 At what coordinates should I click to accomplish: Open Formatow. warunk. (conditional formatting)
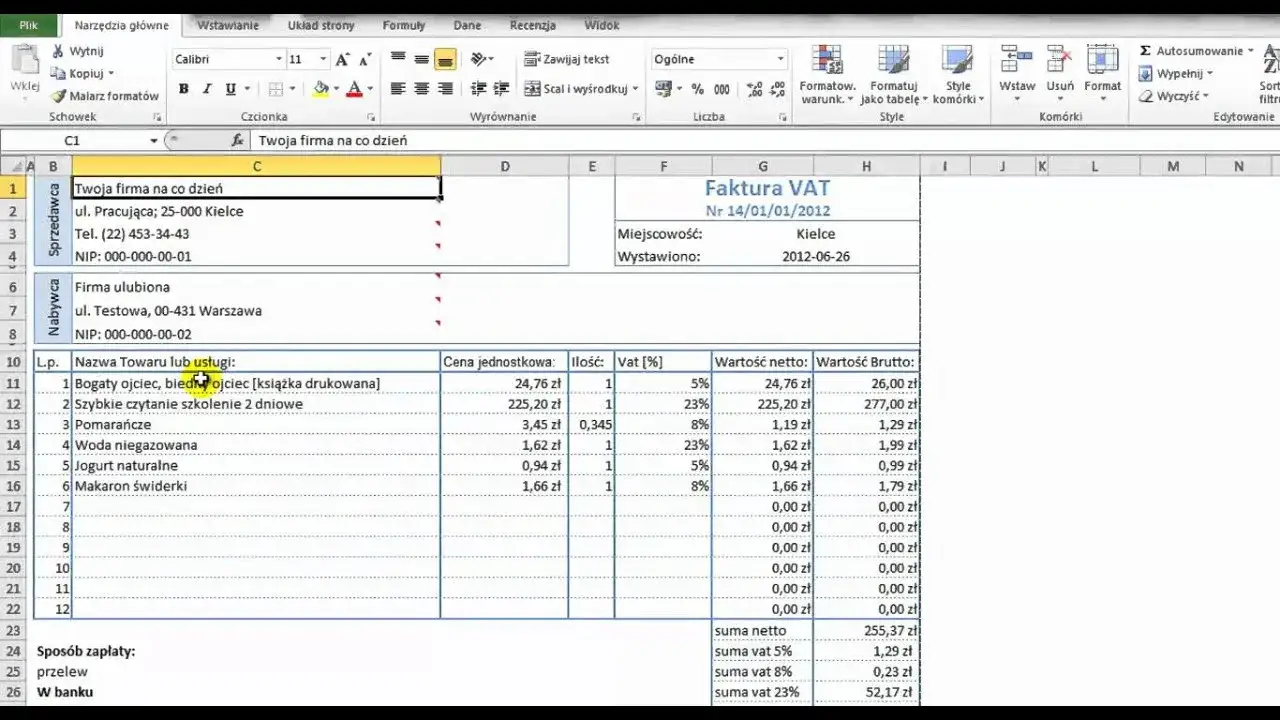click(827, 75)
